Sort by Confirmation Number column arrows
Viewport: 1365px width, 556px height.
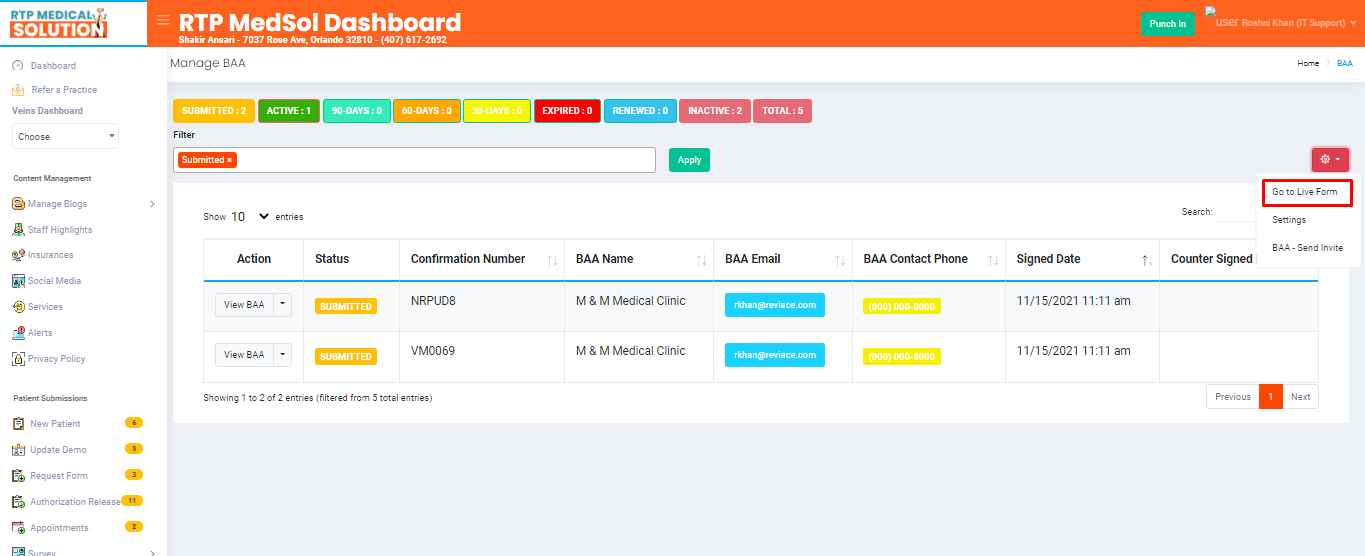point(552,260)
